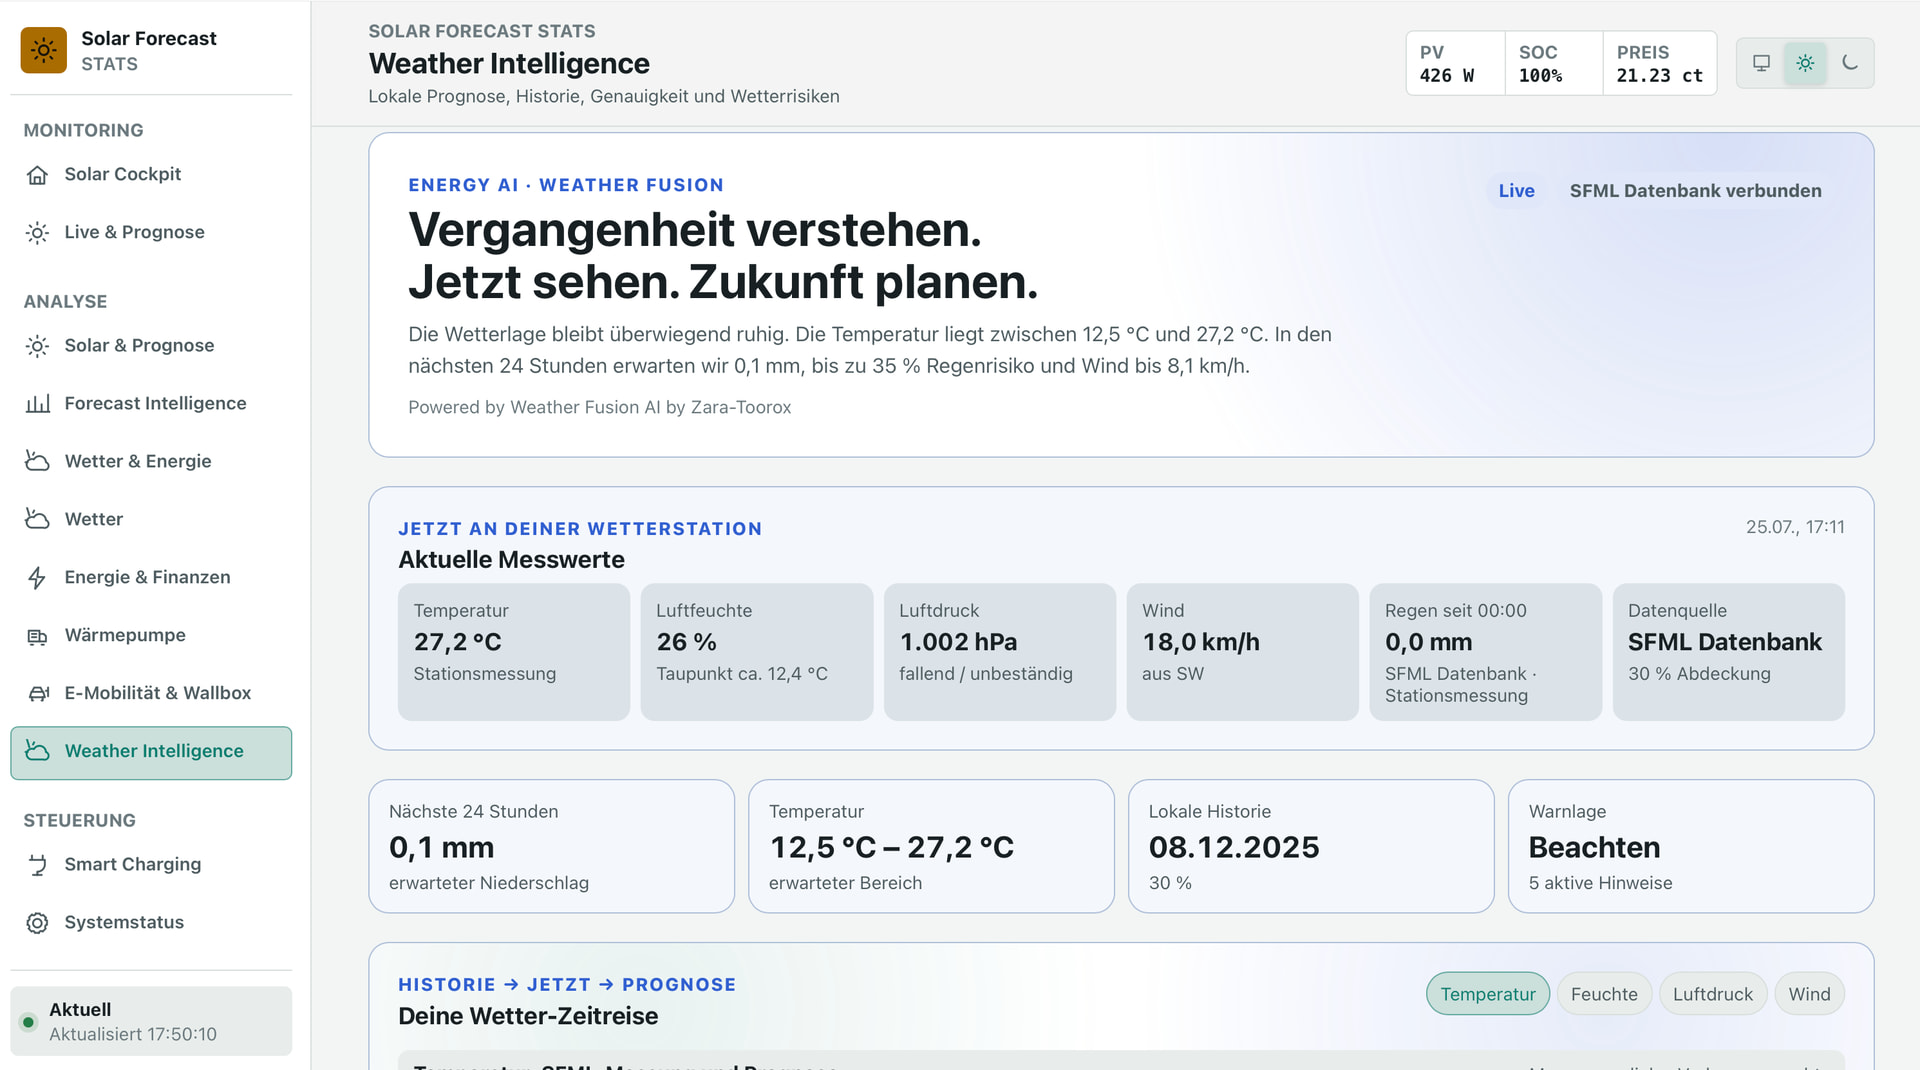Open E-Mobilität & Wallbox page
The height and width of the screenshot is (1070, 1920).
(x=151, y=694)
